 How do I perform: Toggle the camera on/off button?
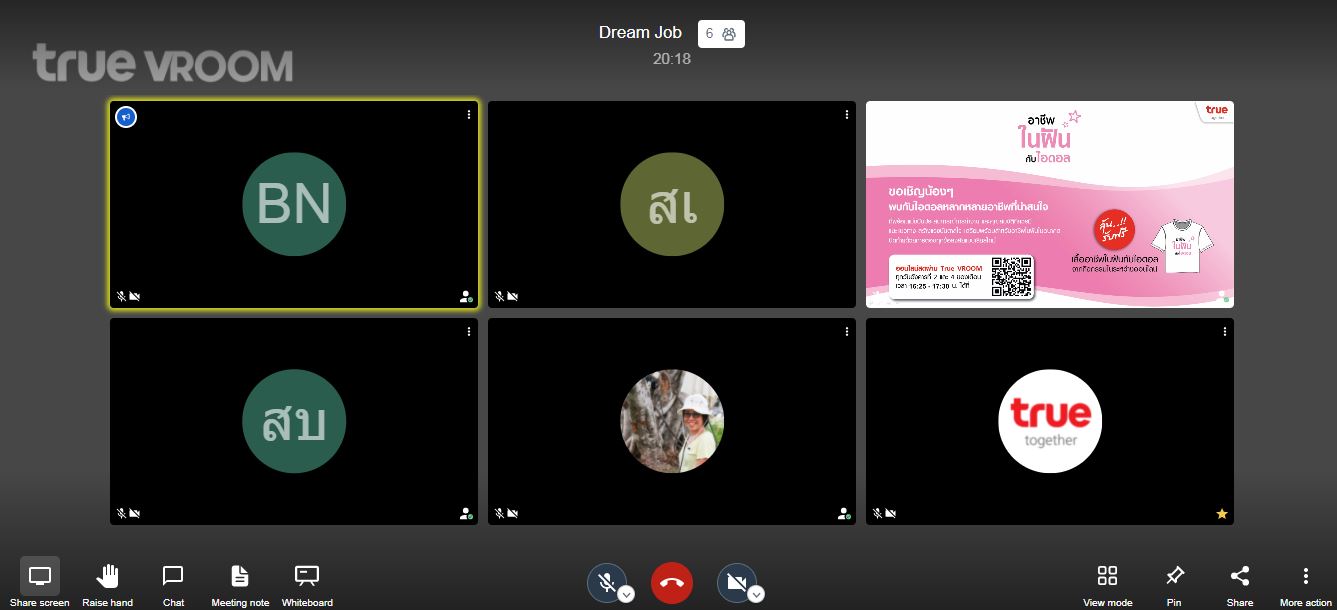point(736,582)
